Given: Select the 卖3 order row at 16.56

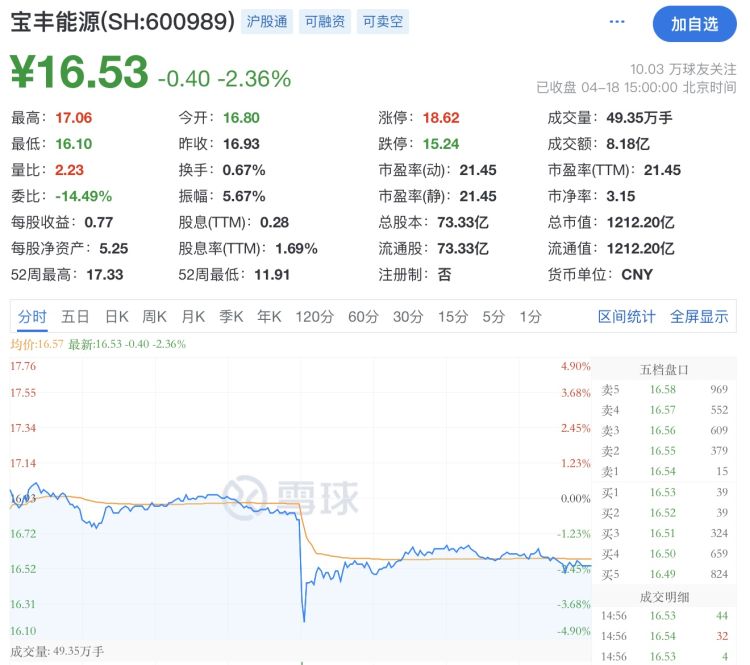Looking at the screenshot, I should (x=664, y=431).
